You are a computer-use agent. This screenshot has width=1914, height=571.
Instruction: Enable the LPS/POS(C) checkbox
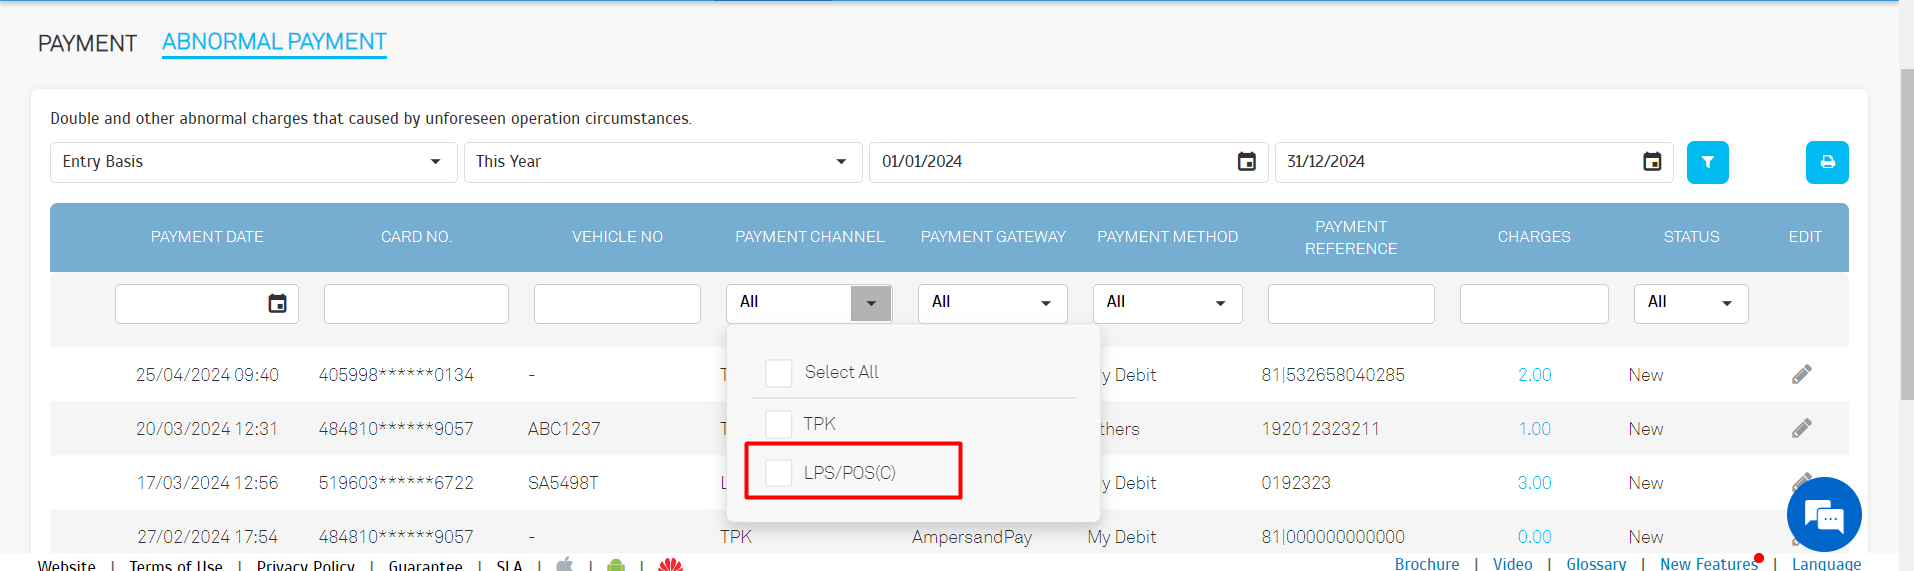point(778,473)
